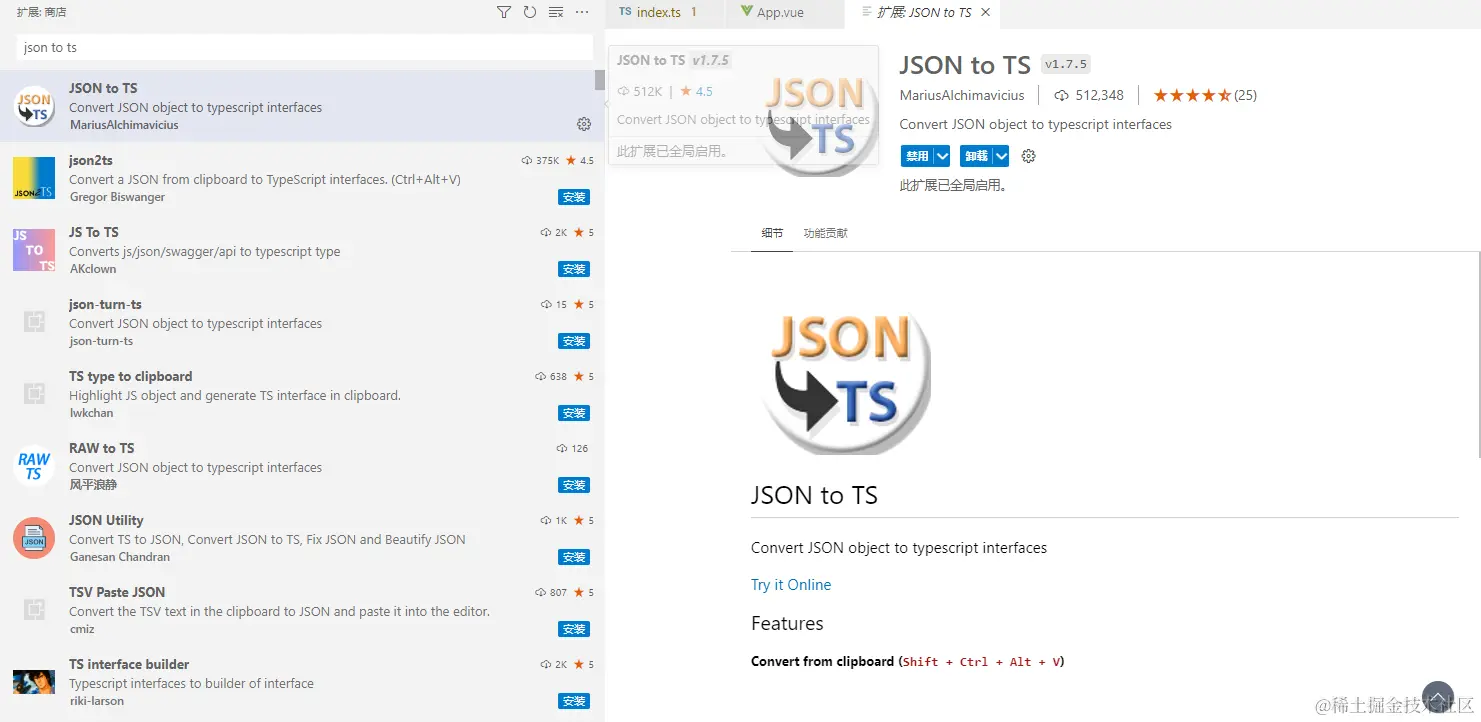This screenshot has height=722, width=1481.
Task: Click the App.vue Vue file icon
Action: 747,12
